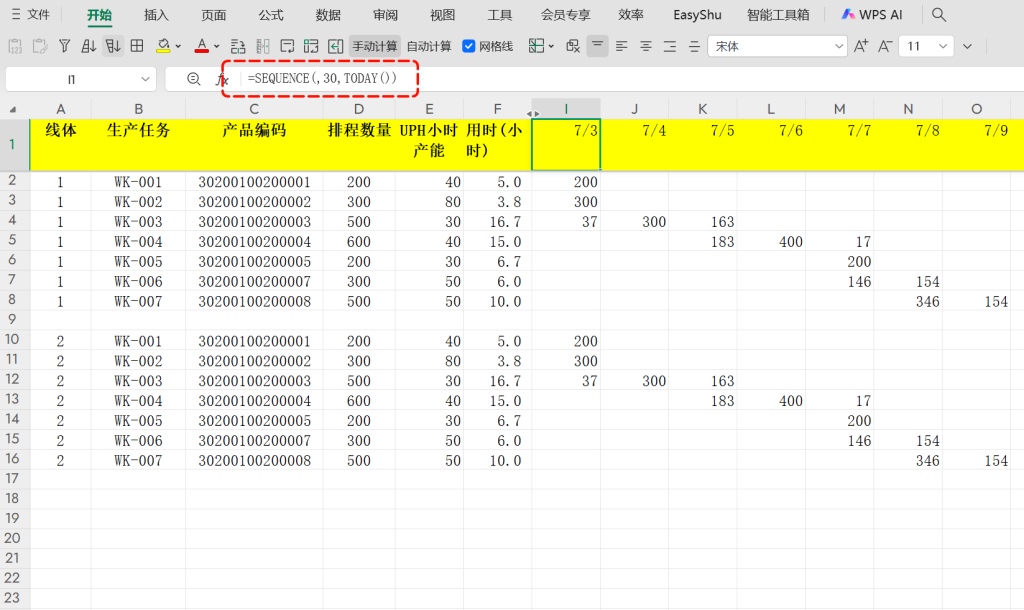Viewport: 1024px width, 610px height.
Task: Open the 公式 ribbon tab
Action: (x=270, y=14)
